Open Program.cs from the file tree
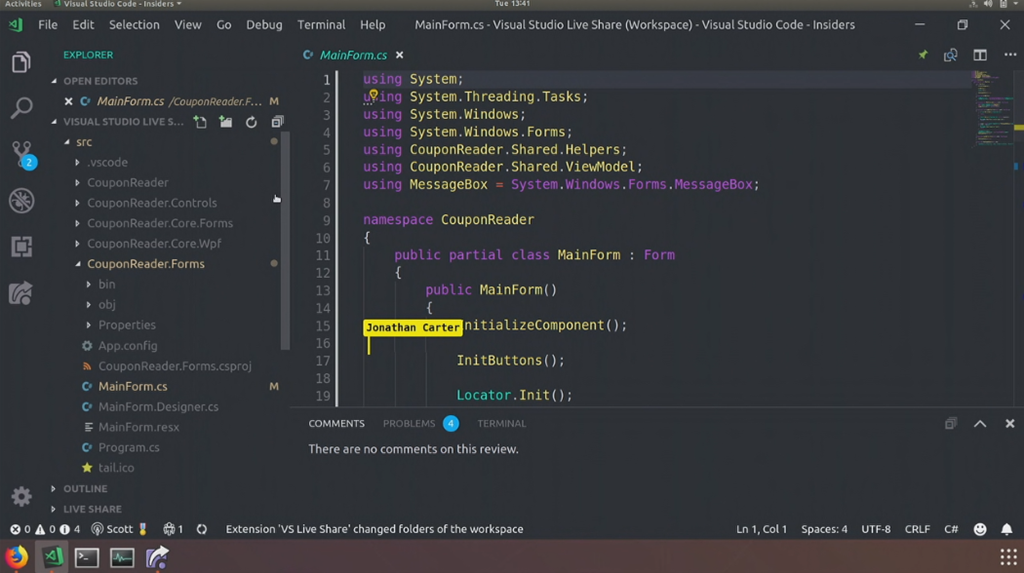The width and height of the screenshot is (1024, 573). (x=128, y=447)
